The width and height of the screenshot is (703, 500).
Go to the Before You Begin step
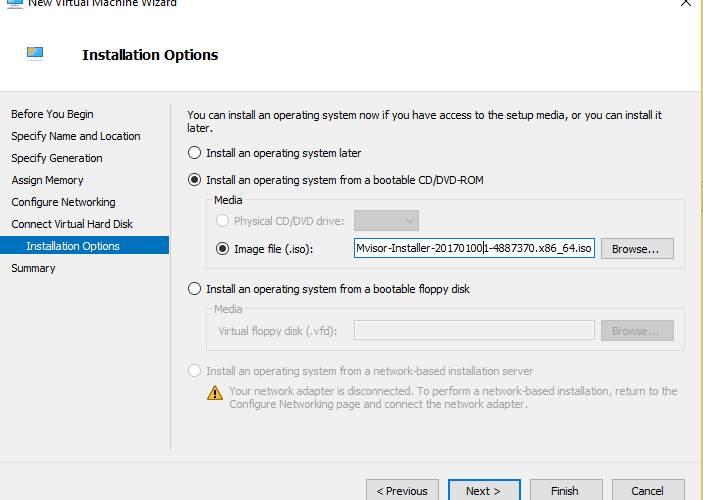52,114
